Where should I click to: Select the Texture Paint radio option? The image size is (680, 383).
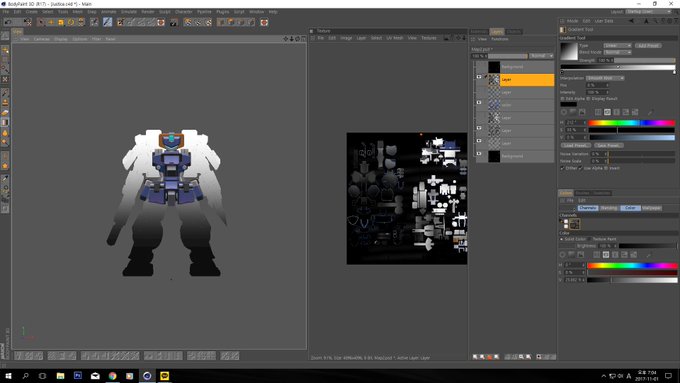tap(590, 239)
